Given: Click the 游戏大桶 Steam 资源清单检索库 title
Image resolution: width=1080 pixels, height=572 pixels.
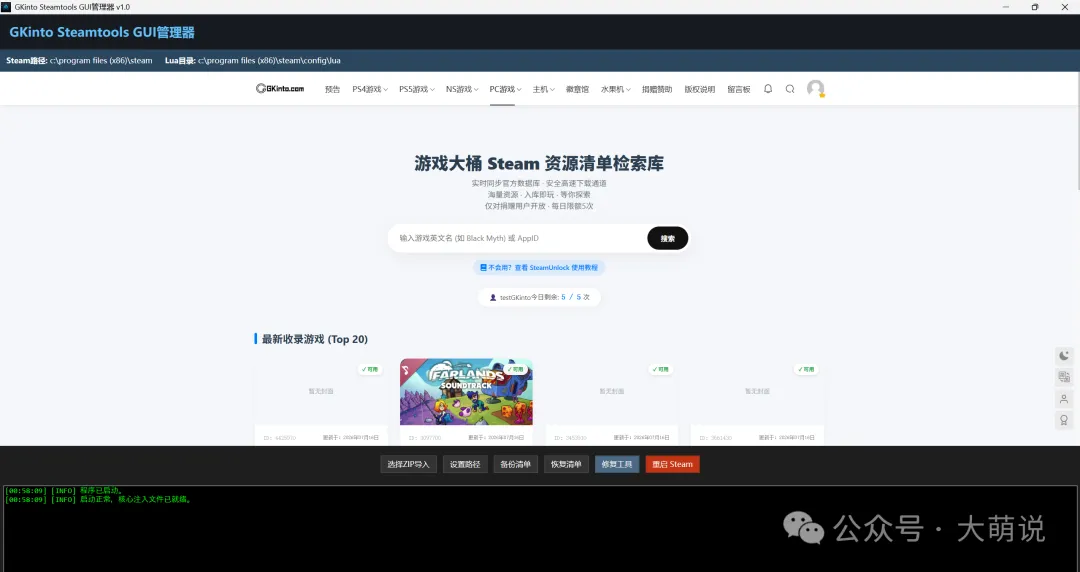Looking at the screenshot, I should [539, 163].
